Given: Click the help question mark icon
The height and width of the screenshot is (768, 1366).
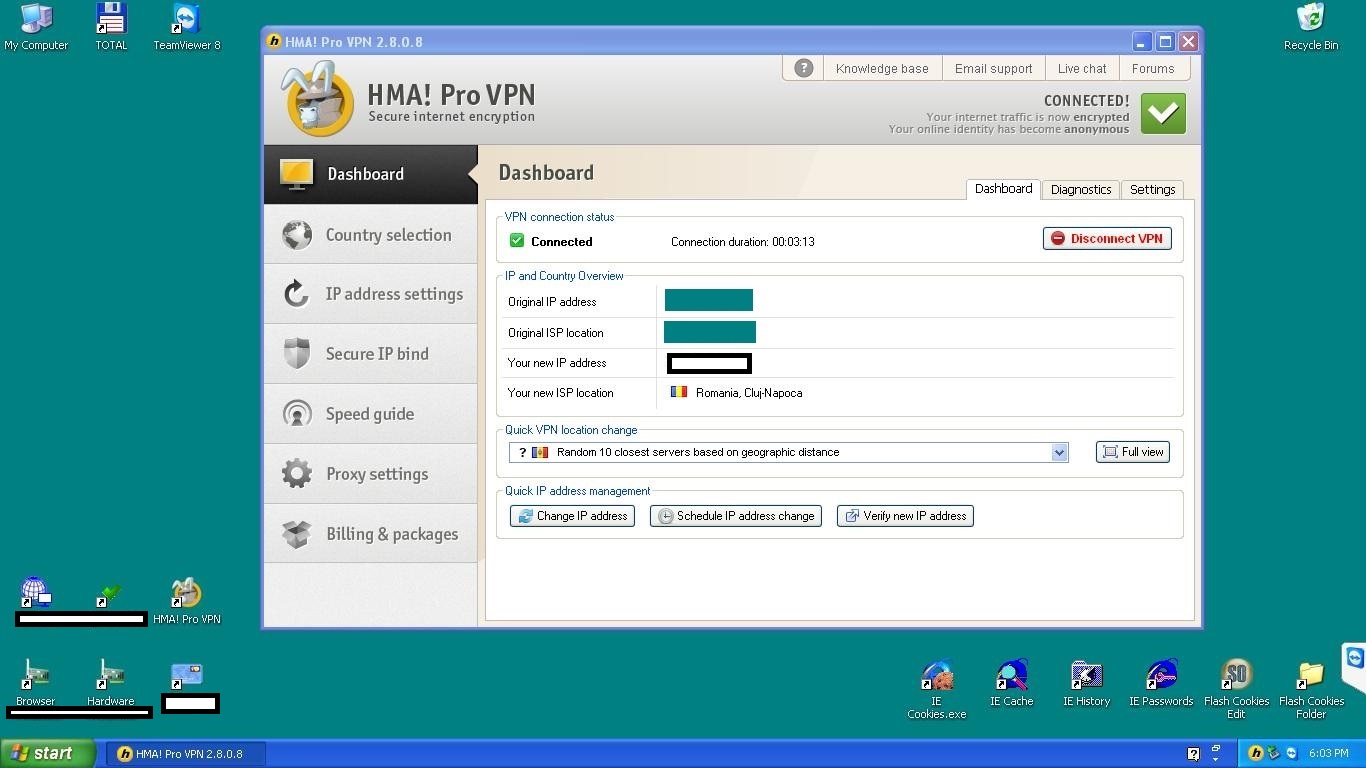Looking at the screenshot, I should [803, 68].
